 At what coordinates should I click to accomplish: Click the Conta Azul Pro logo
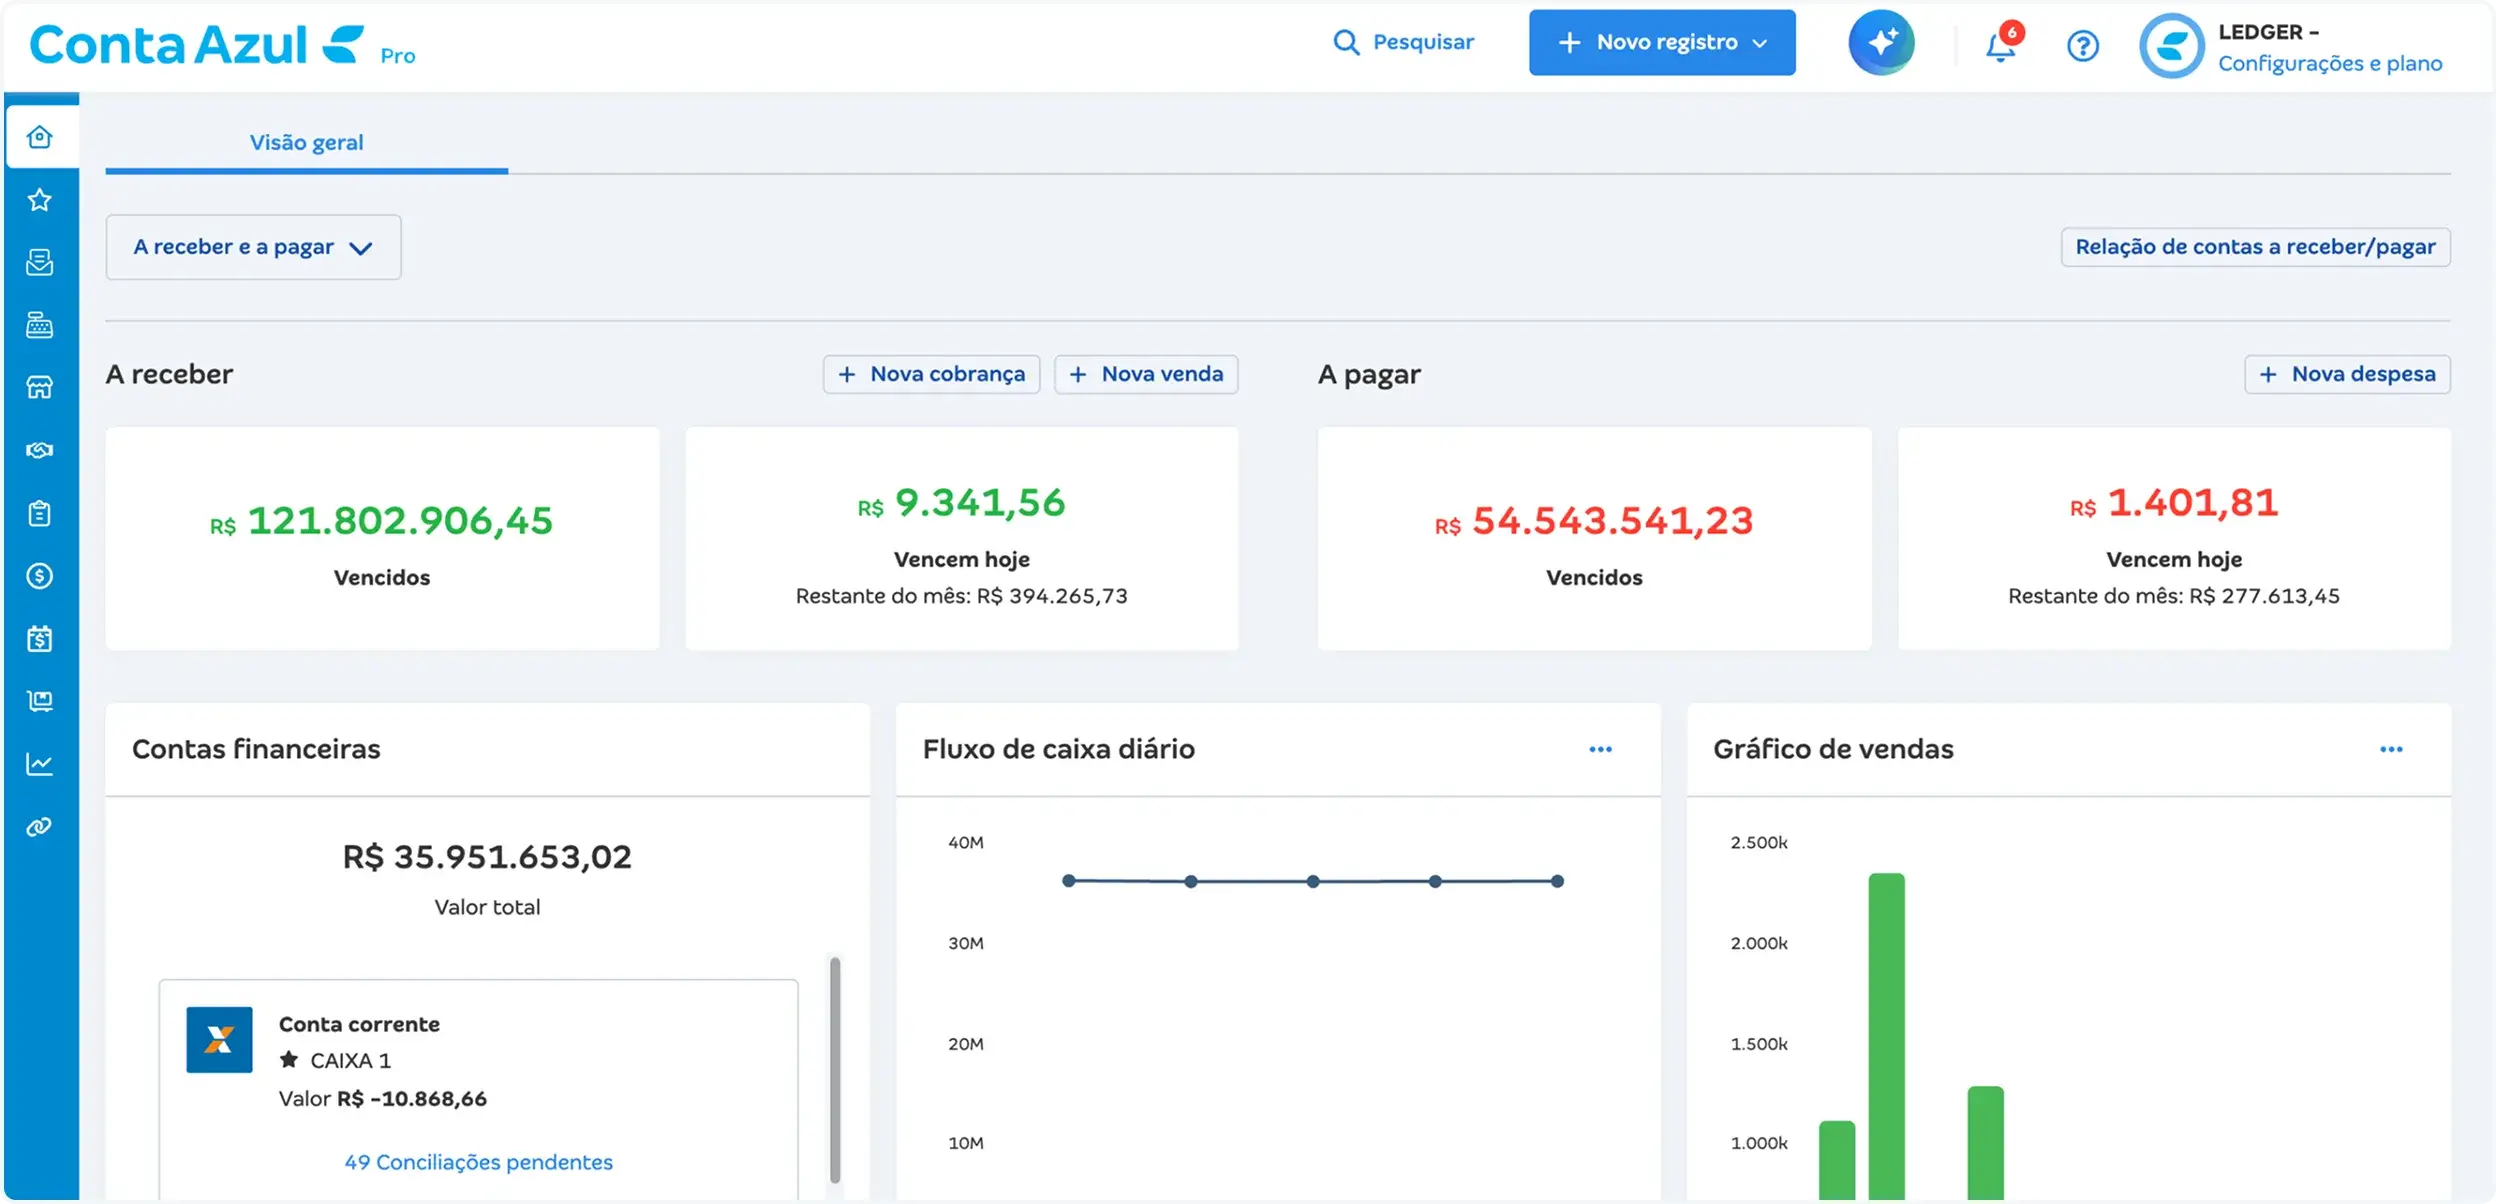pyautogui.click(x=222, y=45)
